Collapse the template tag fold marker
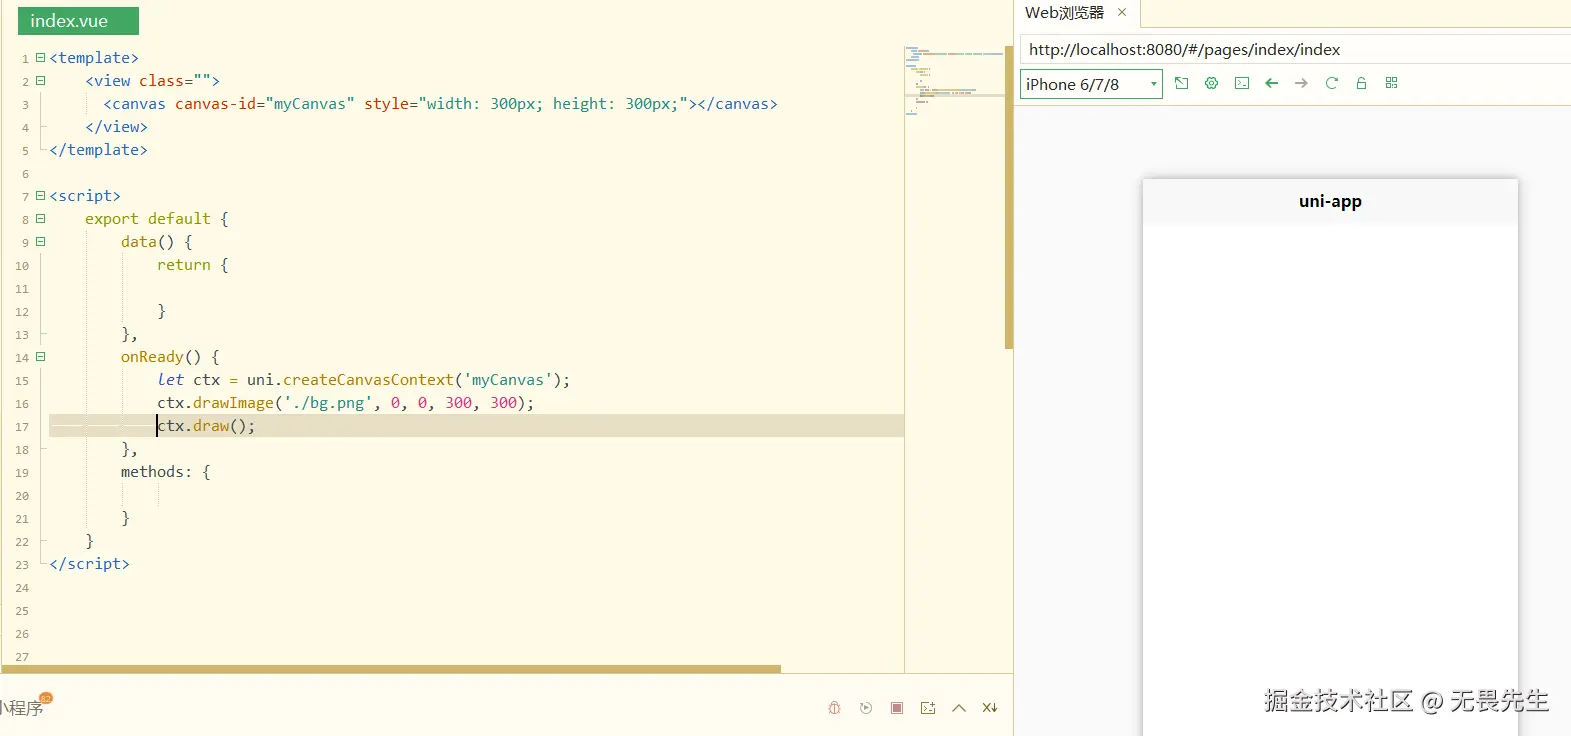This screenshot has width=1571, height=736. pos(41,58)
